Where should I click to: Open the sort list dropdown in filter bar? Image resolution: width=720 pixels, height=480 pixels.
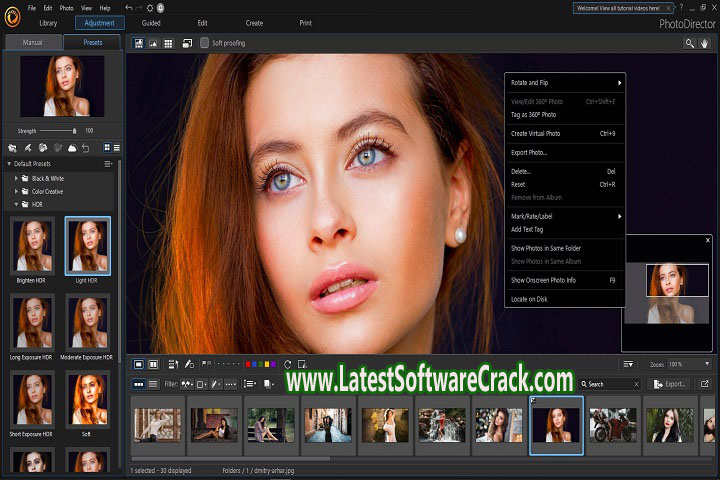click(x=250, y=384)
